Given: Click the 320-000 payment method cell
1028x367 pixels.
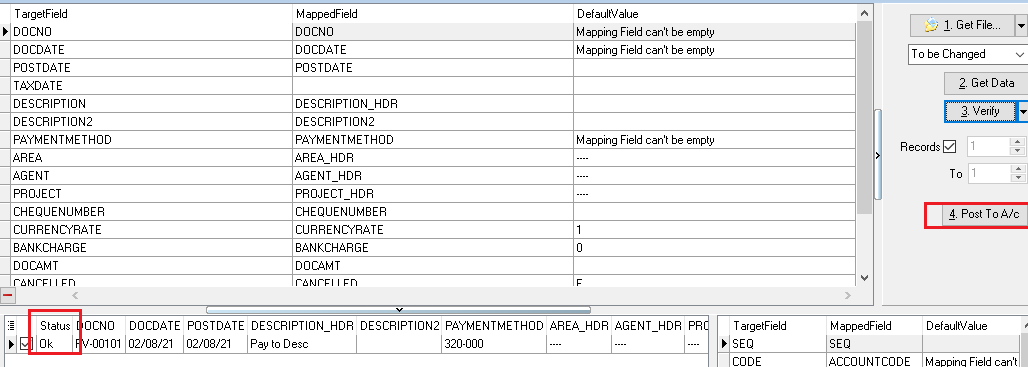Looking at the screenshot, I should (494, 344).
